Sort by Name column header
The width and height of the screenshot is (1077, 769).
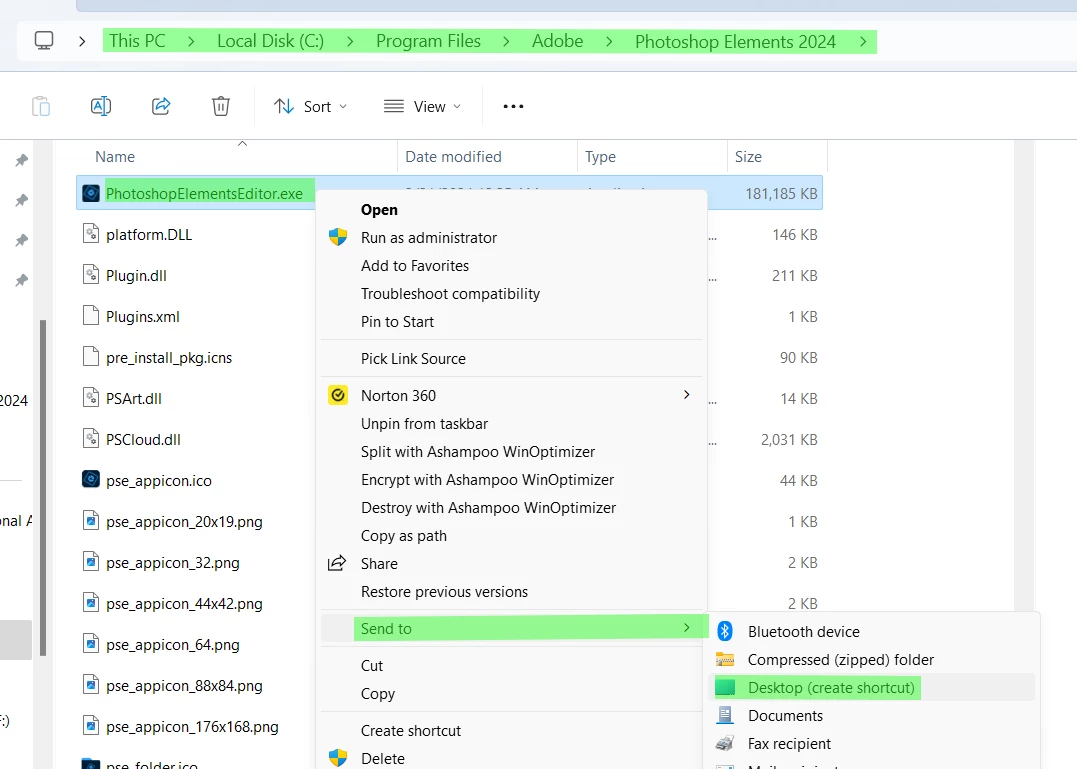(115, 157)
